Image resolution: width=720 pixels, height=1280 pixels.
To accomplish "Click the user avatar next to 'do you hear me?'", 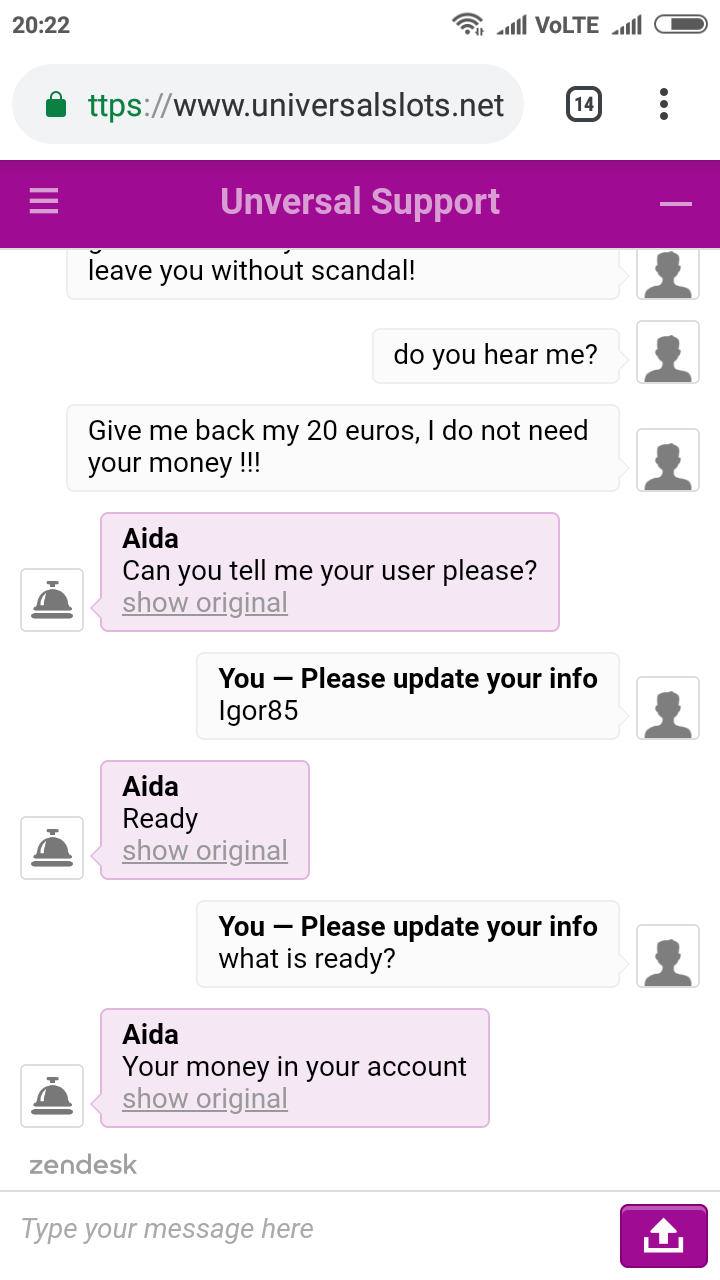I will click(x=668, y=352).
